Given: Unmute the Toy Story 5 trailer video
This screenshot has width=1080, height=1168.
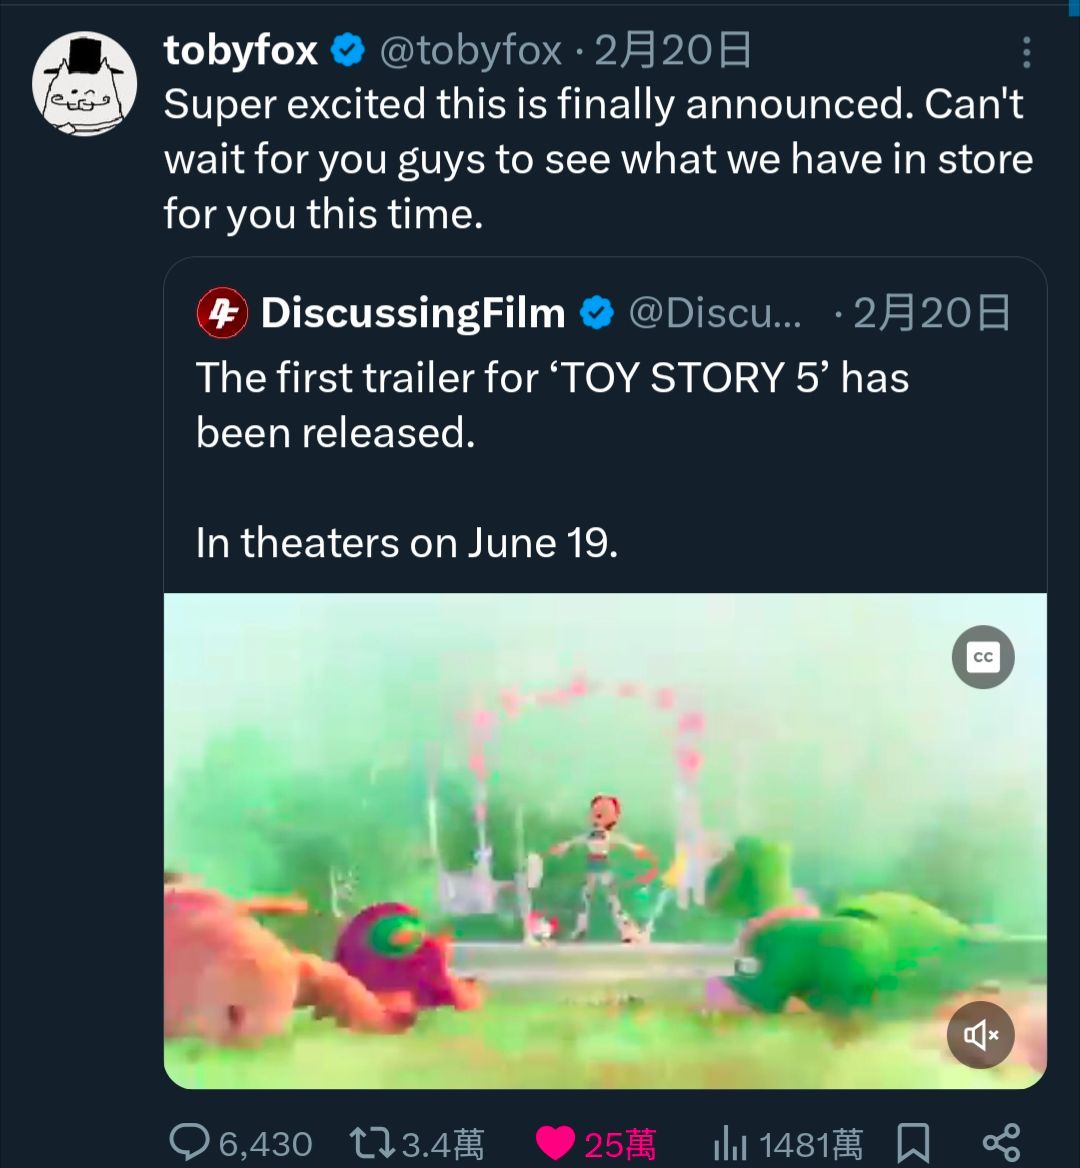Looking at the screenshot, I should [x=980, y=1035].
